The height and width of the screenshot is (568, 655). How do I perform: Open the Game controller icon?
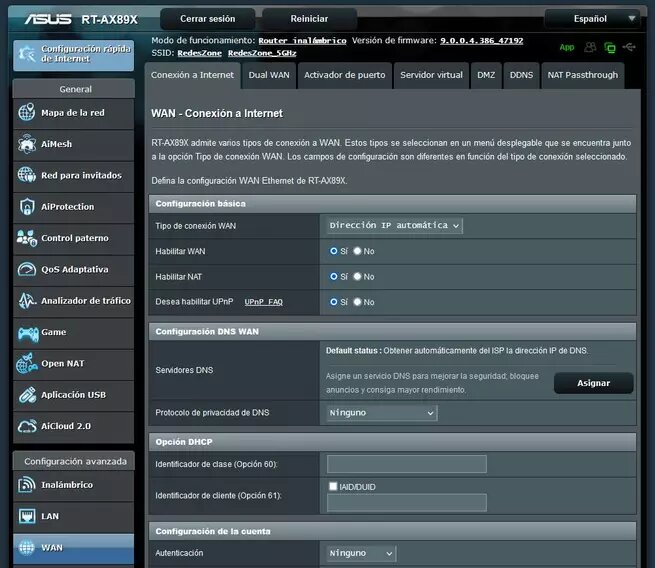[26, 332]
